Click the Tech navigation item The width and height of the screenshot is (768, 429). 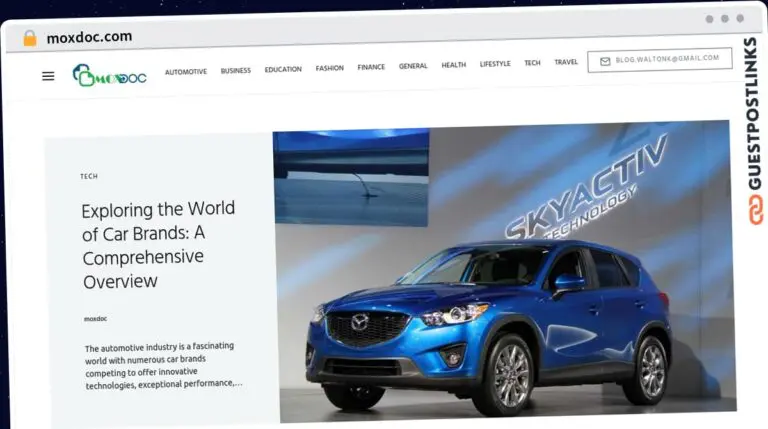coord(532,63)
